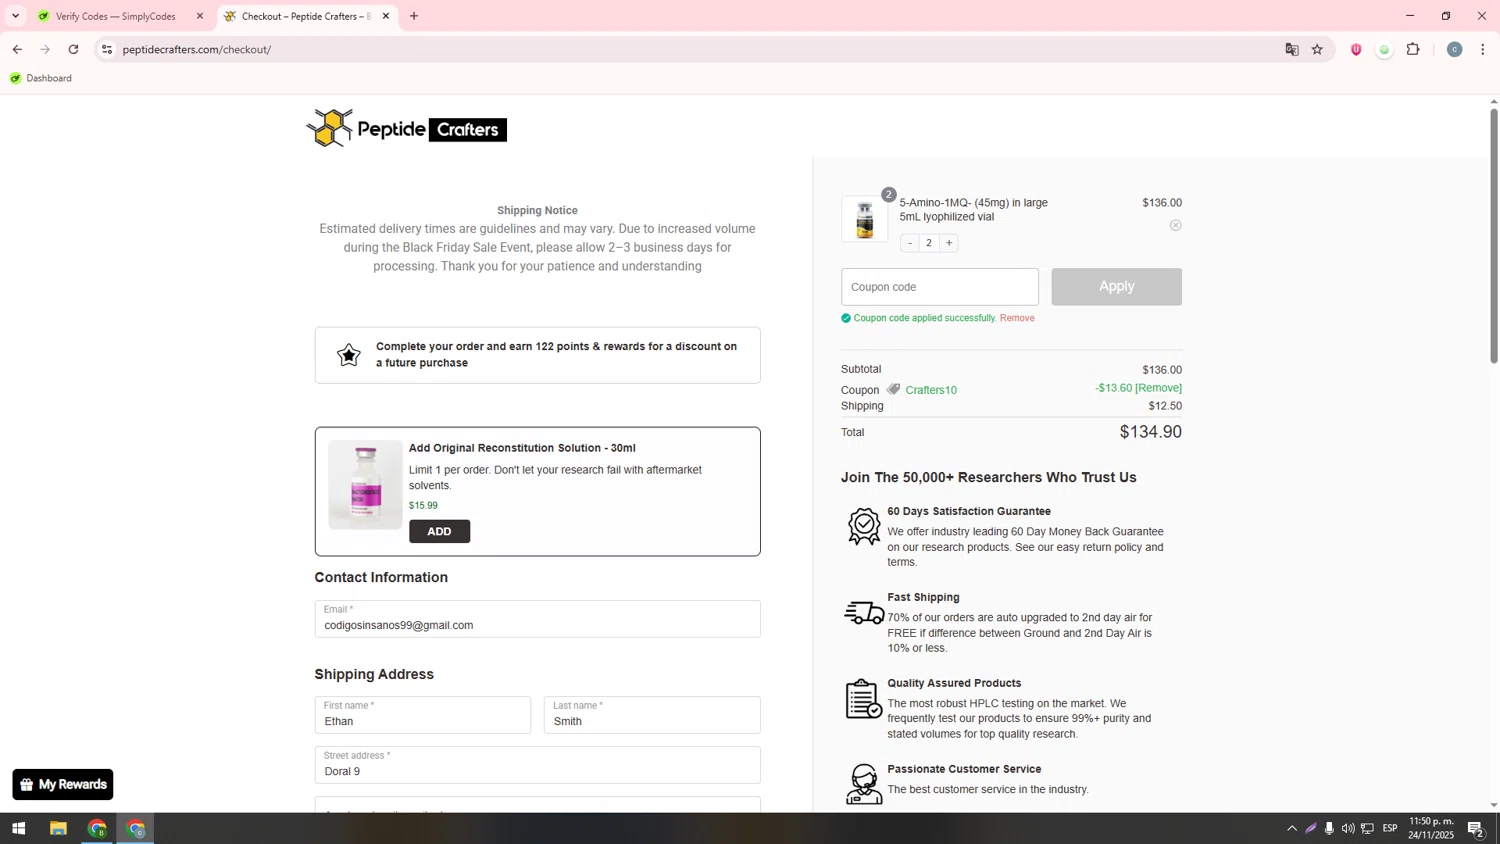Select the Checkout Peptide Crafters tab

(x=305, y=16)
